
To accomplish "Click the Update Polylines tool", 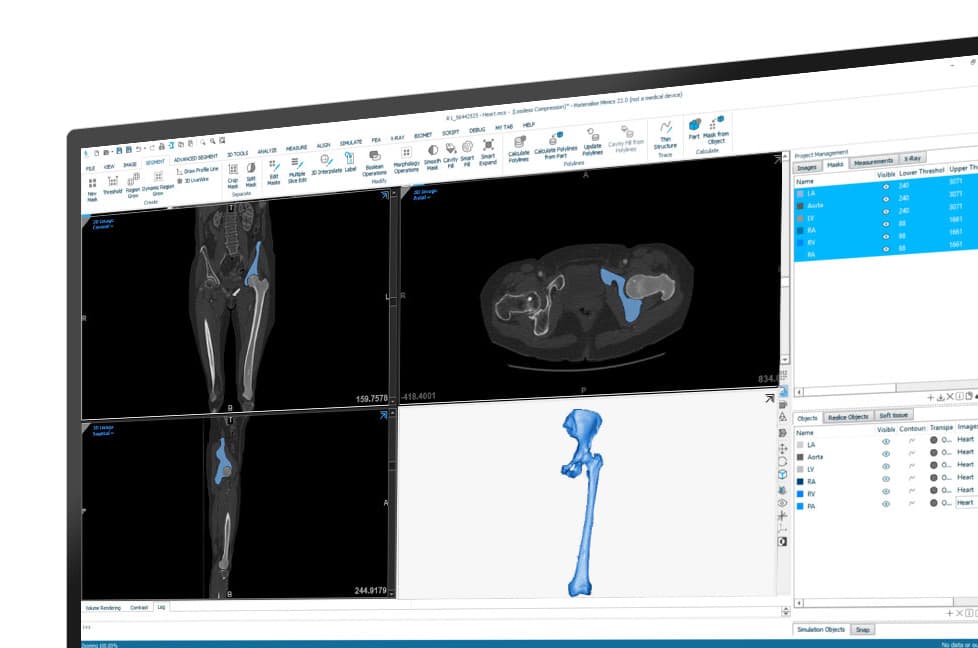I will point(592,142).
